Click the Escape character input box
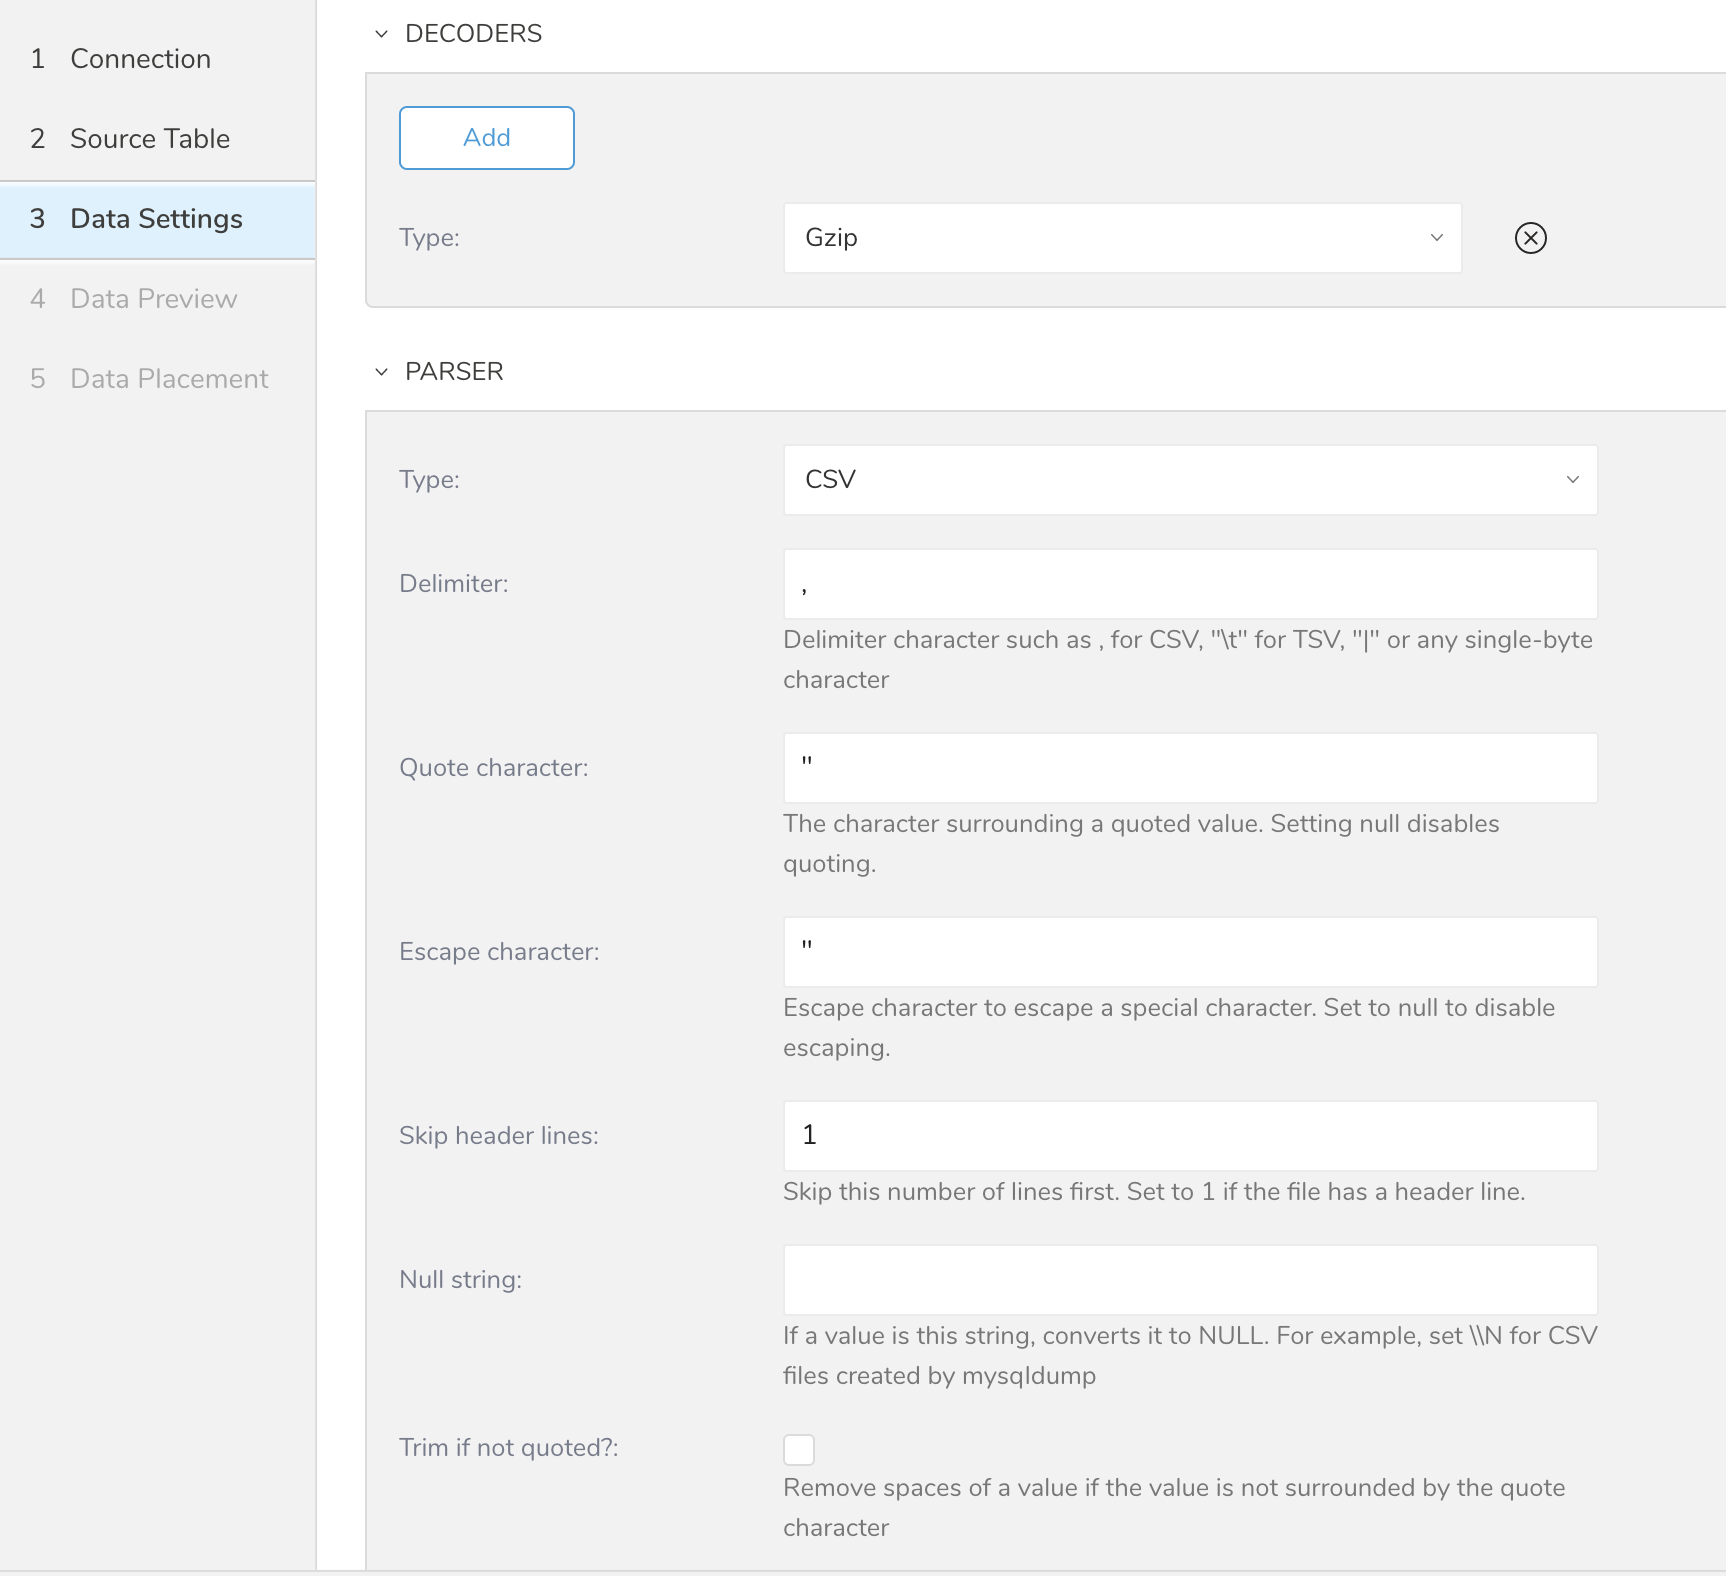The image size is (1726, 1576). (x=1190, y=952)
